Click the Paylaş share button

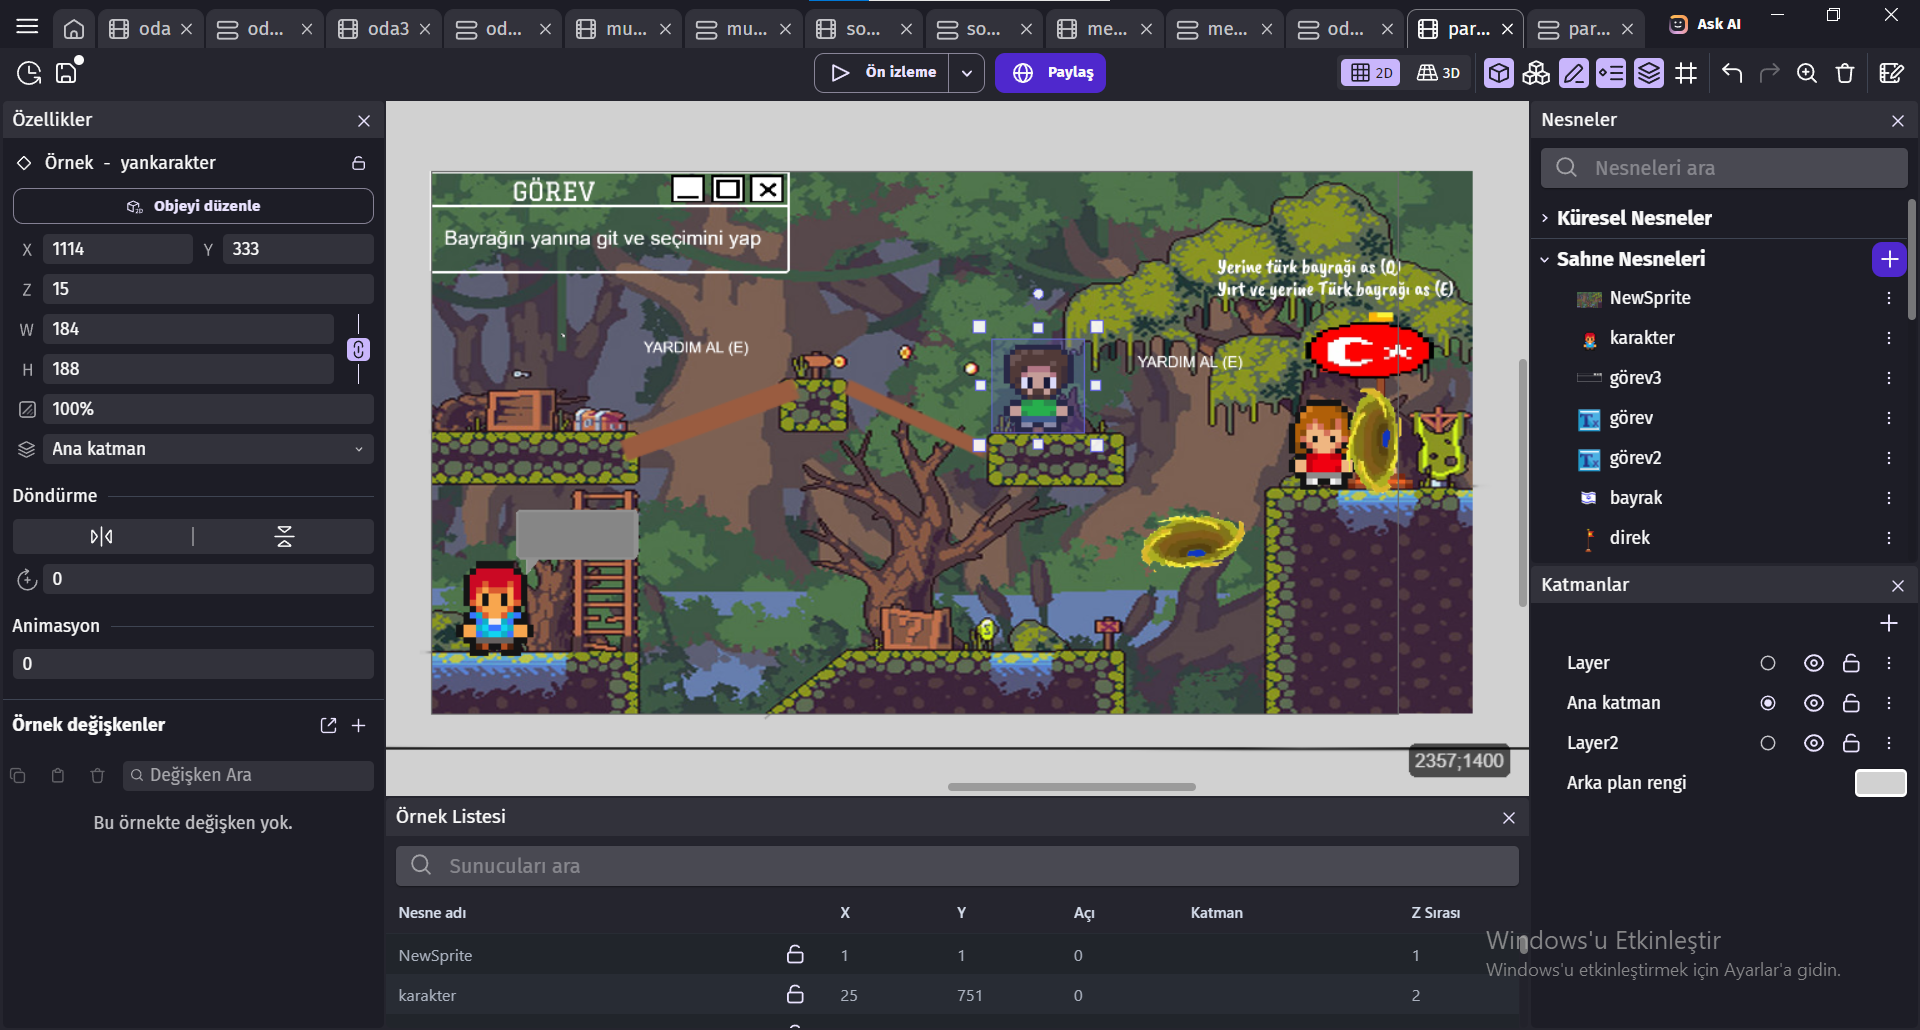[1050, 73]
